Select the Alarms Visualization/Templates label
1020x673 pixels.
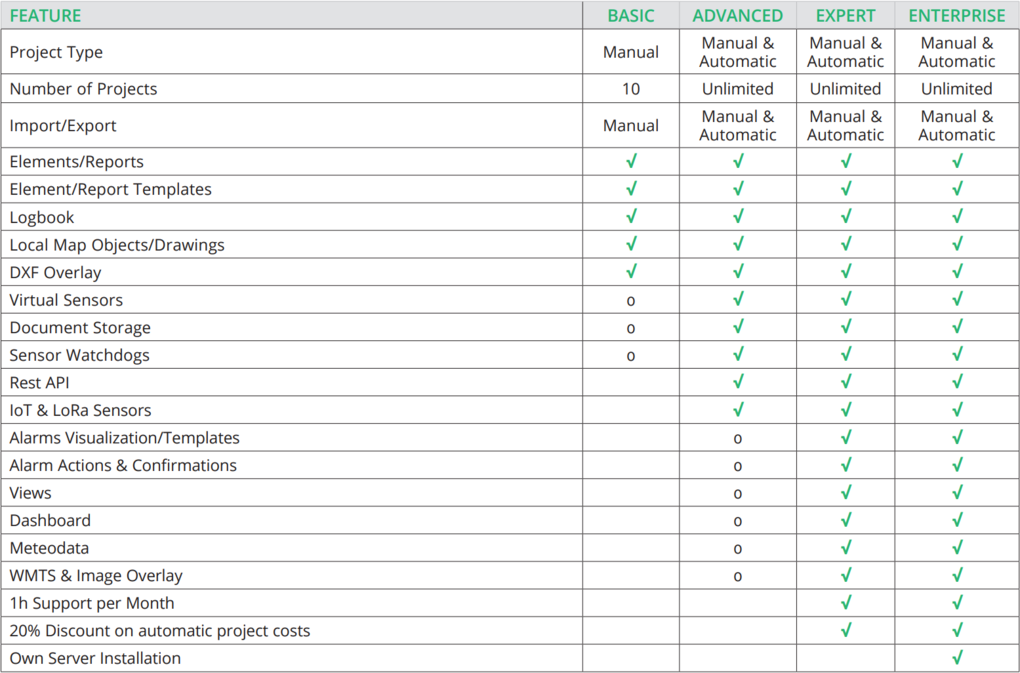point(124,438)
